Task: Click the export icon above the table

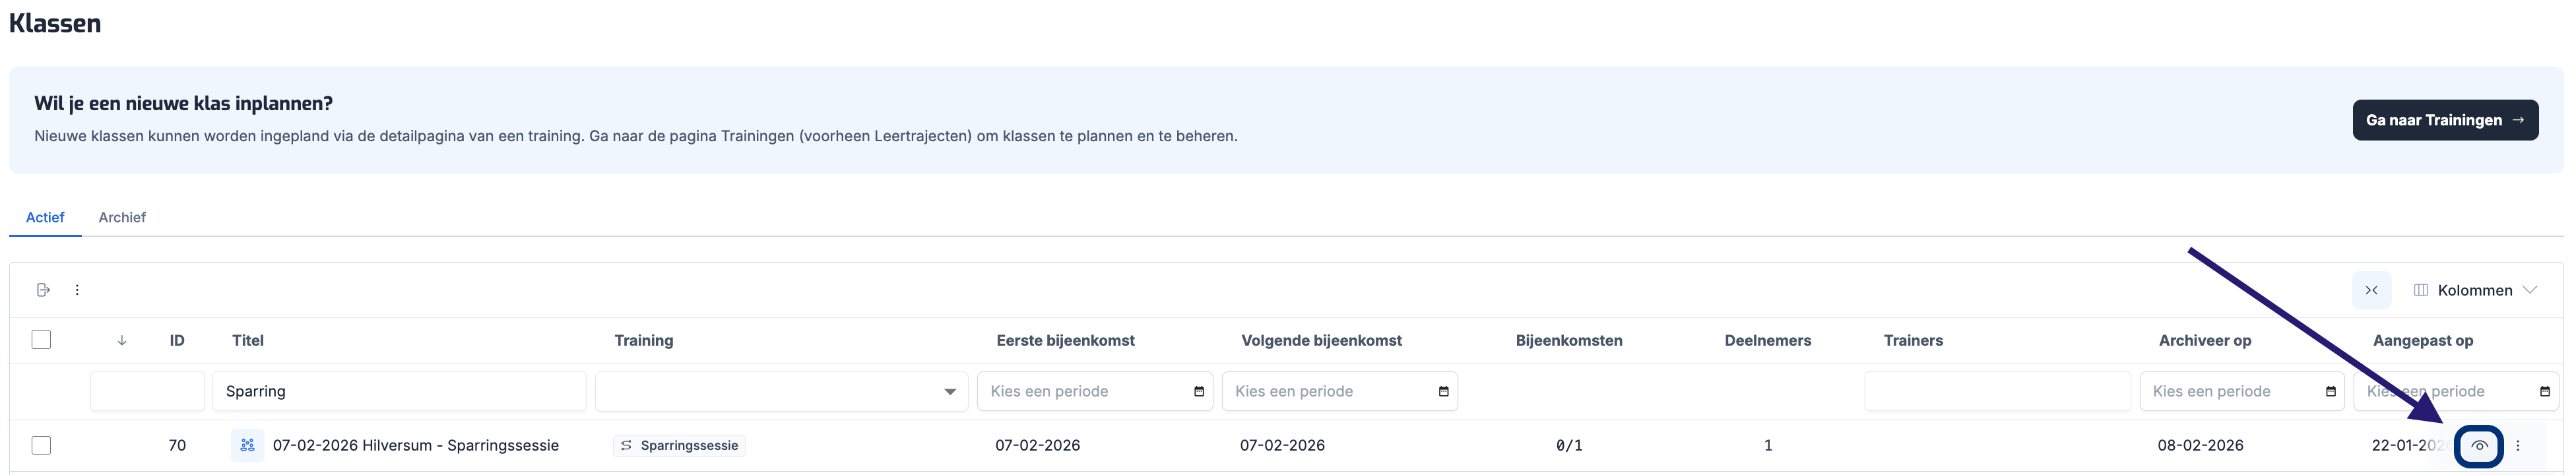Action: [43, 290]
